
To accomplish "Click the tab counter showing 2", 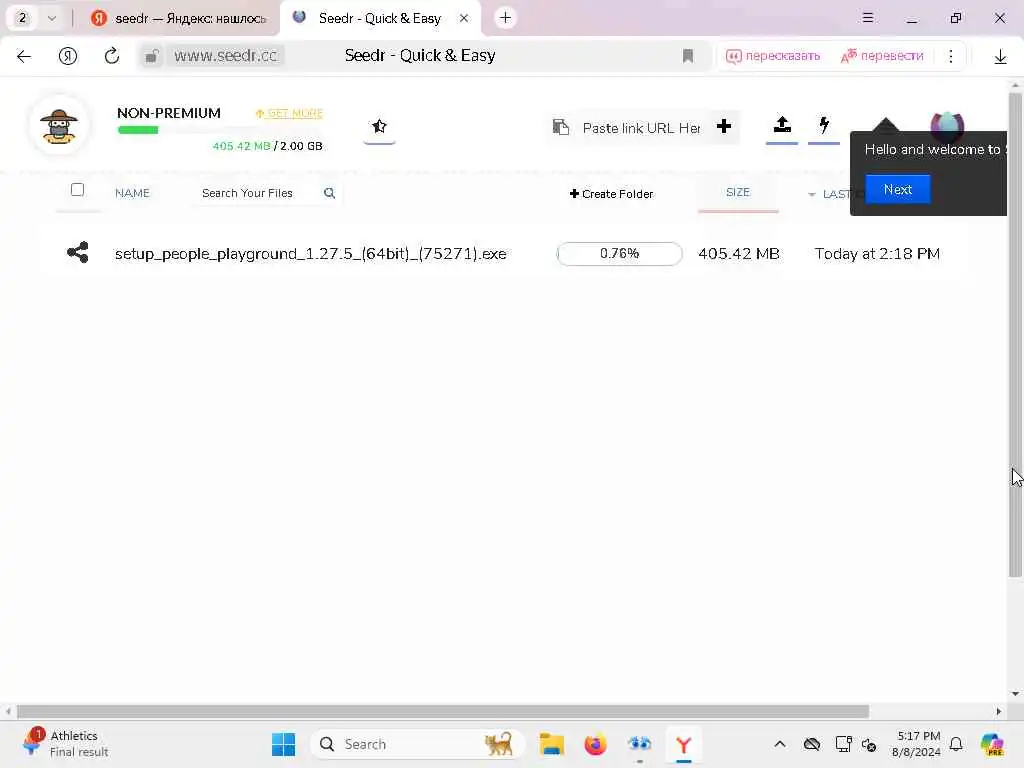I will pyautogui.click(x=22, y=18).
